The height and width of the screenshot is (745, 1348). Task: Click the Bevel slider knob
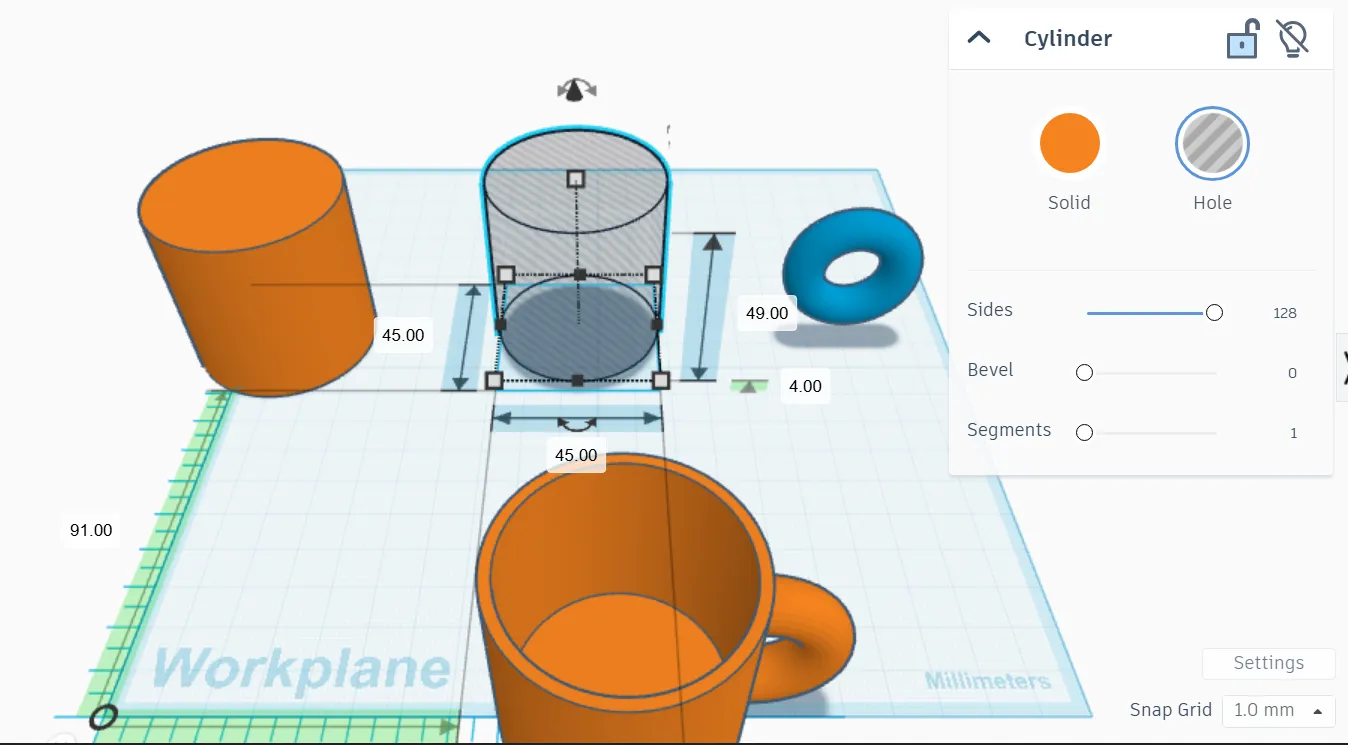pyautogui.click(x=1084, y=373)
